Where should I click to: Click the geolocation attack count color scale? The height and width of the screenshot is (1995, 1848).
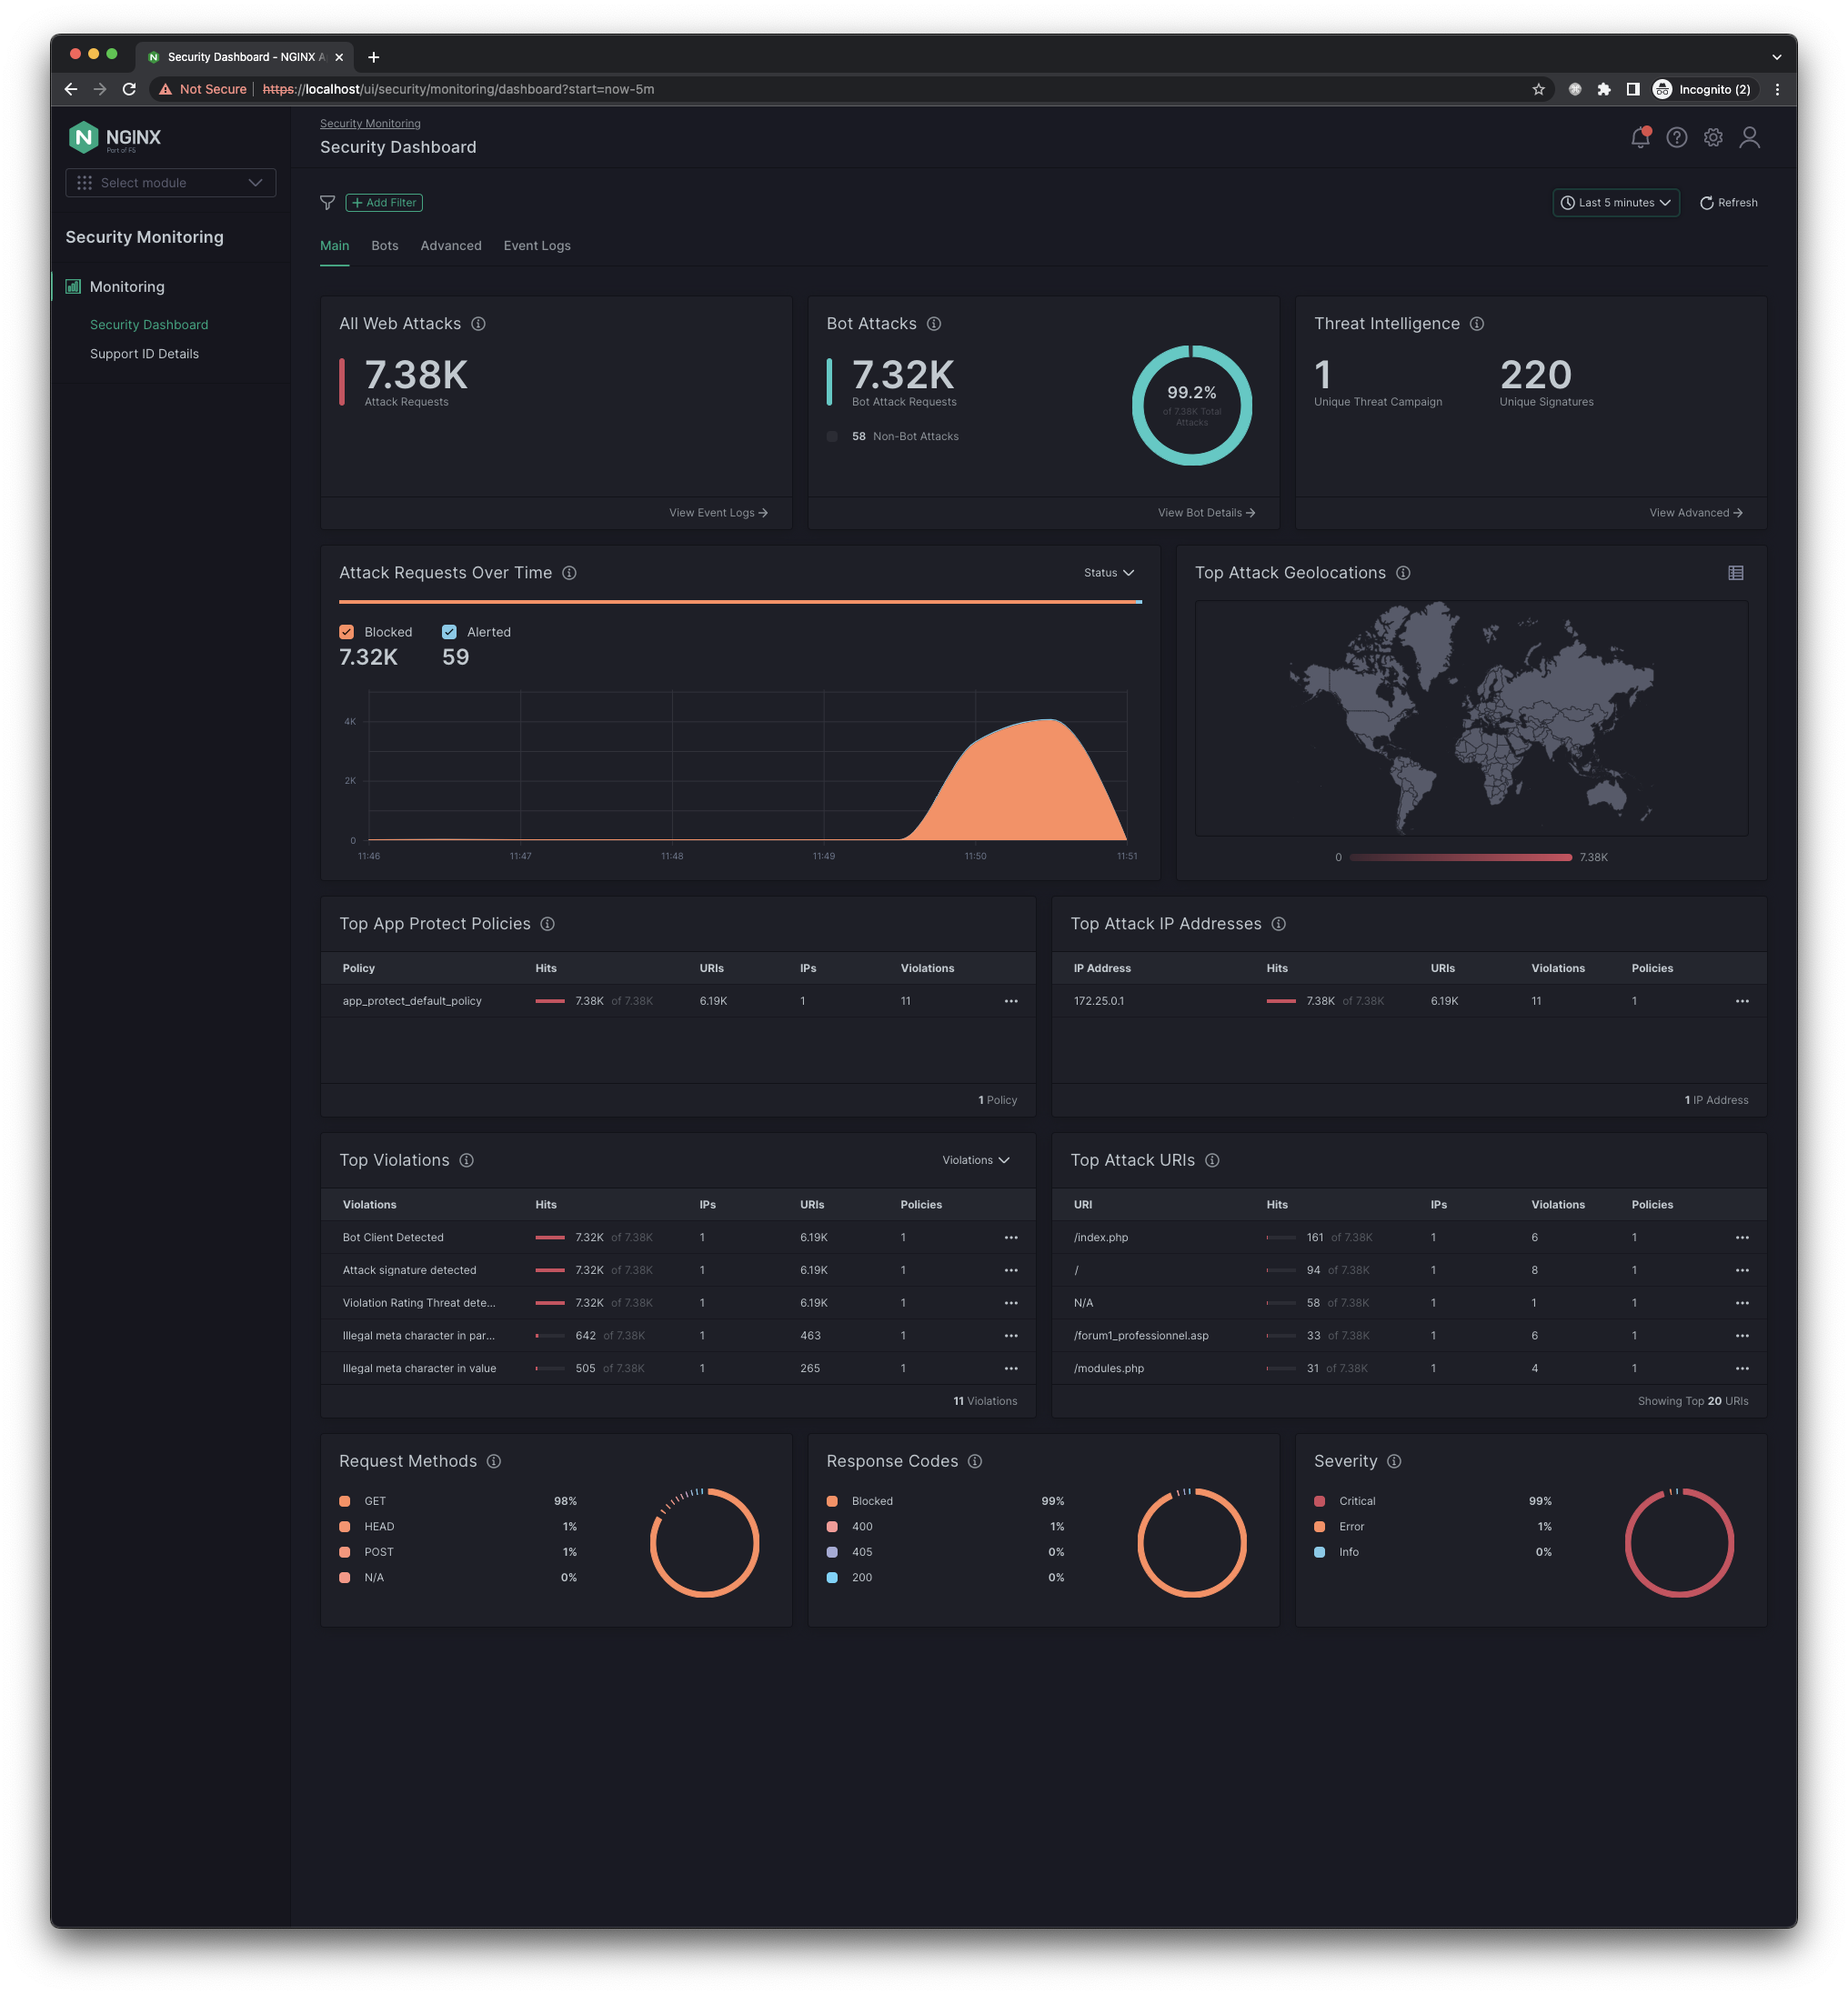point(1460,857)
